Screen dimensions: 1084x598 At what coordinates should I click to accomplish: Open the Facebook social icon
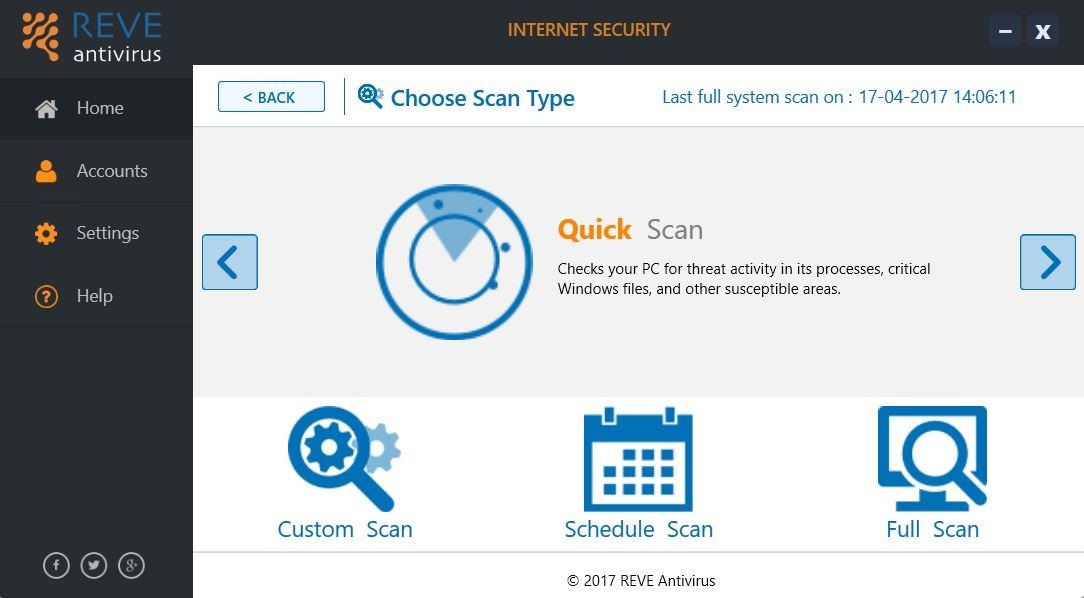tap(56, 566)
